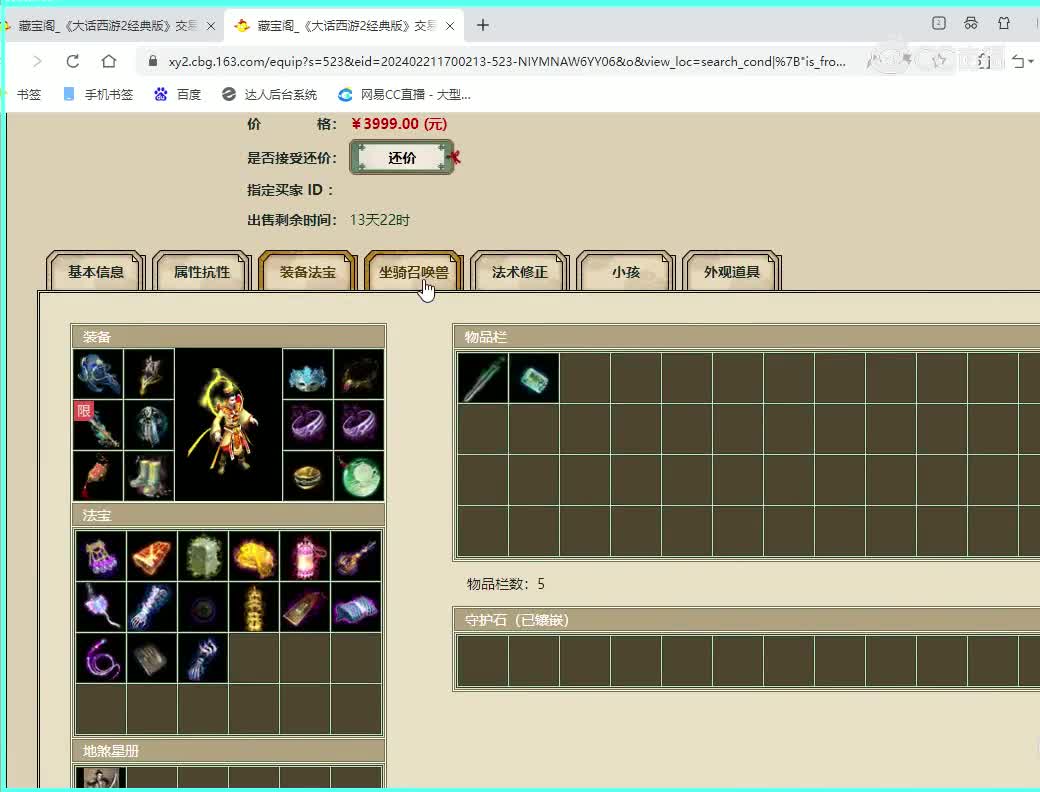The image size is (1040, 792).
Task: Click the green stone seal 法宝 icon
Action: click(x=203, y=556)
